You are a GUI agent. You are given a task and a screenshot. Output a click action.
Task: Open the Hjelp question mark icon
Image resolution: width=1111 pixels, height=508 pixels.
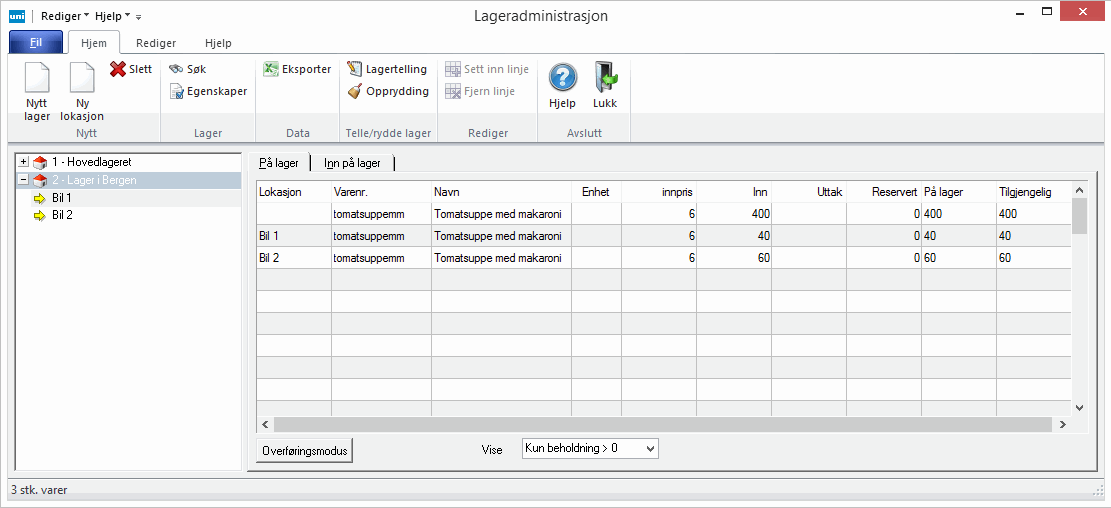tap(563, 79)
